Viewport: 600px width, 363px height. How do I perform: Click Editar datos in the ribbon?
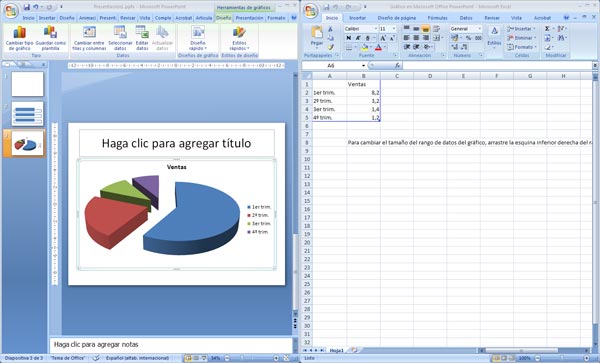142,38
